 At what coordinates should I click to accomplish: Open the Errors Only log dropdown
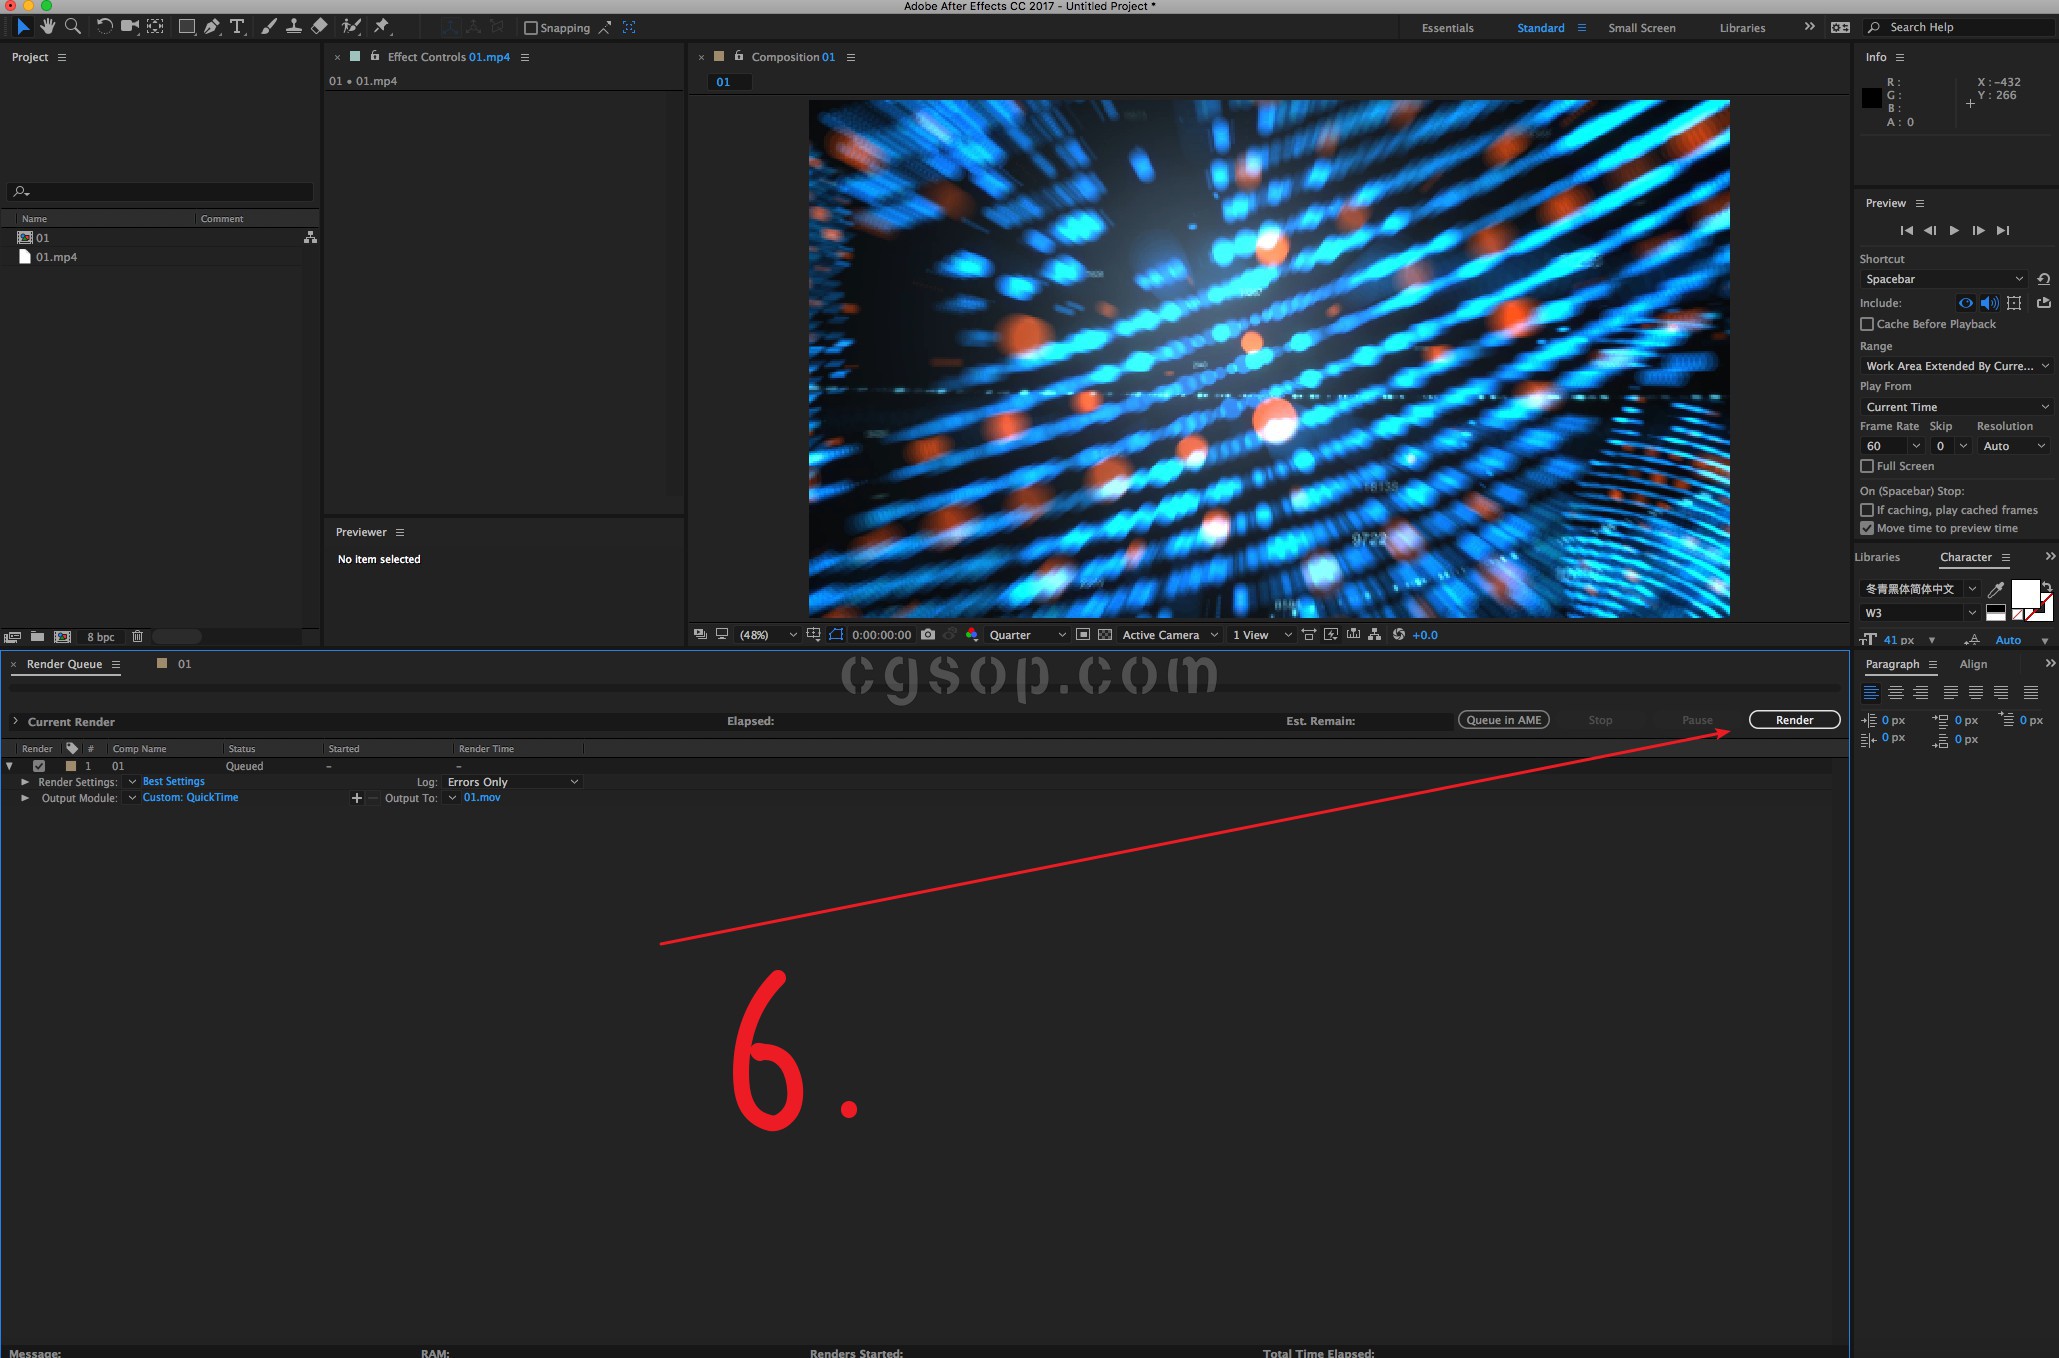coord(512,782)
